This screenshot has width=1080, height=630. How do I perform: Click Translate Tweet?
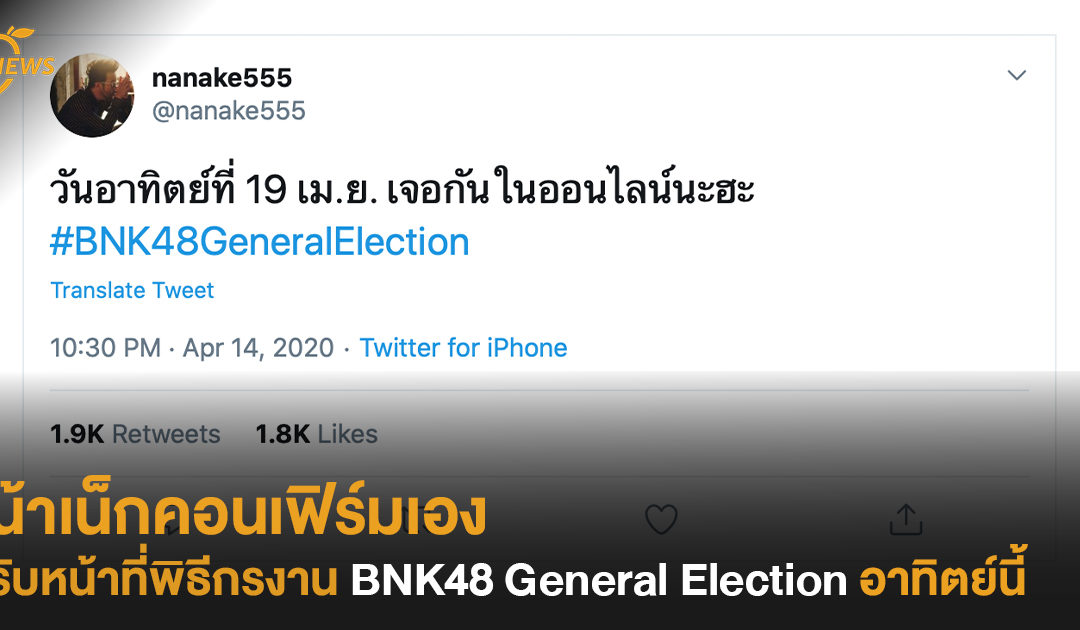(x=132, y=291)
